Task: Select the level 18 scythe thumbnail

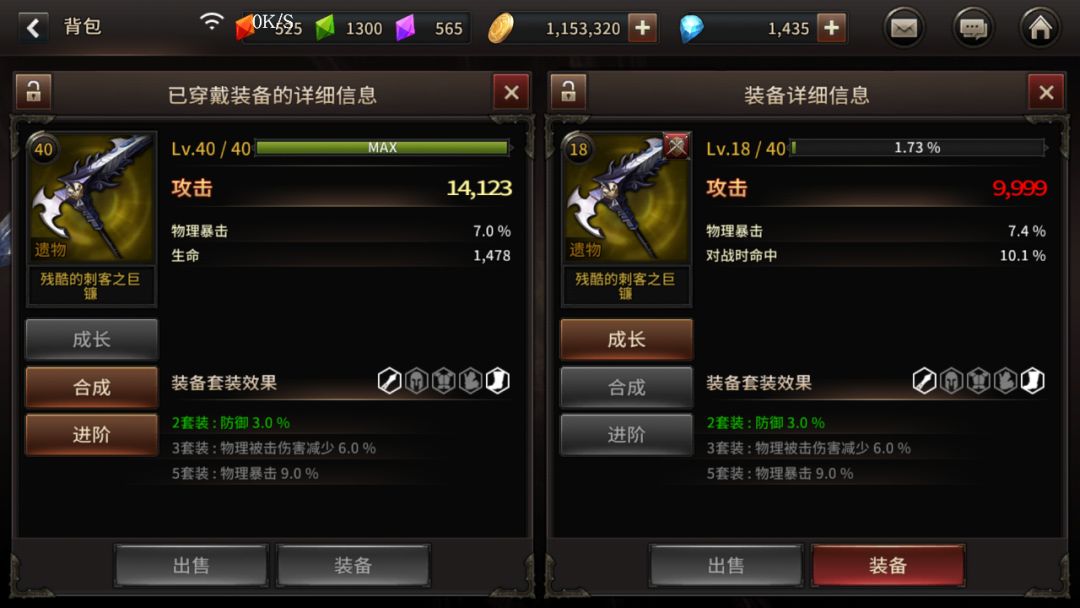Action: pos(626,198)
